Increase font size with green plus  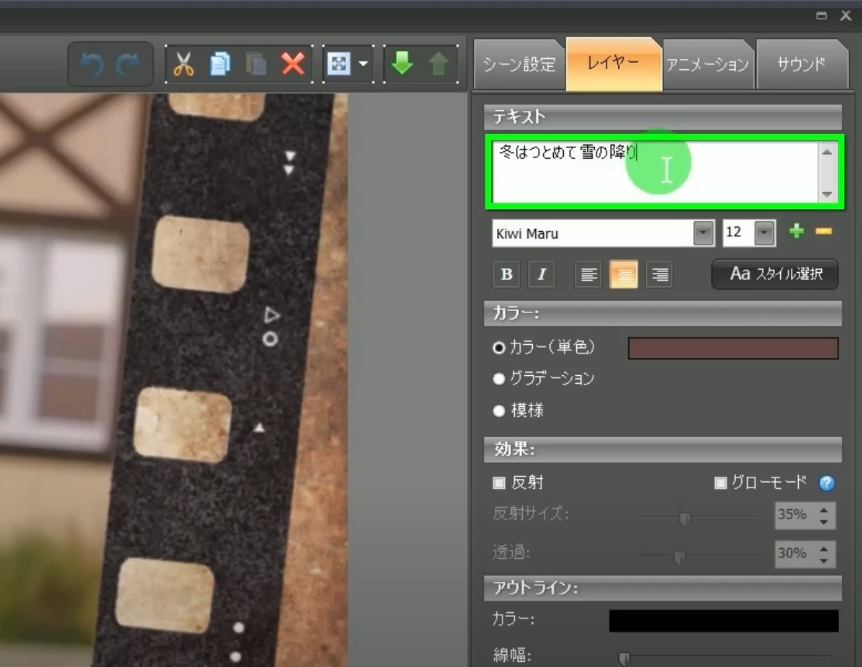coord(796,232)
